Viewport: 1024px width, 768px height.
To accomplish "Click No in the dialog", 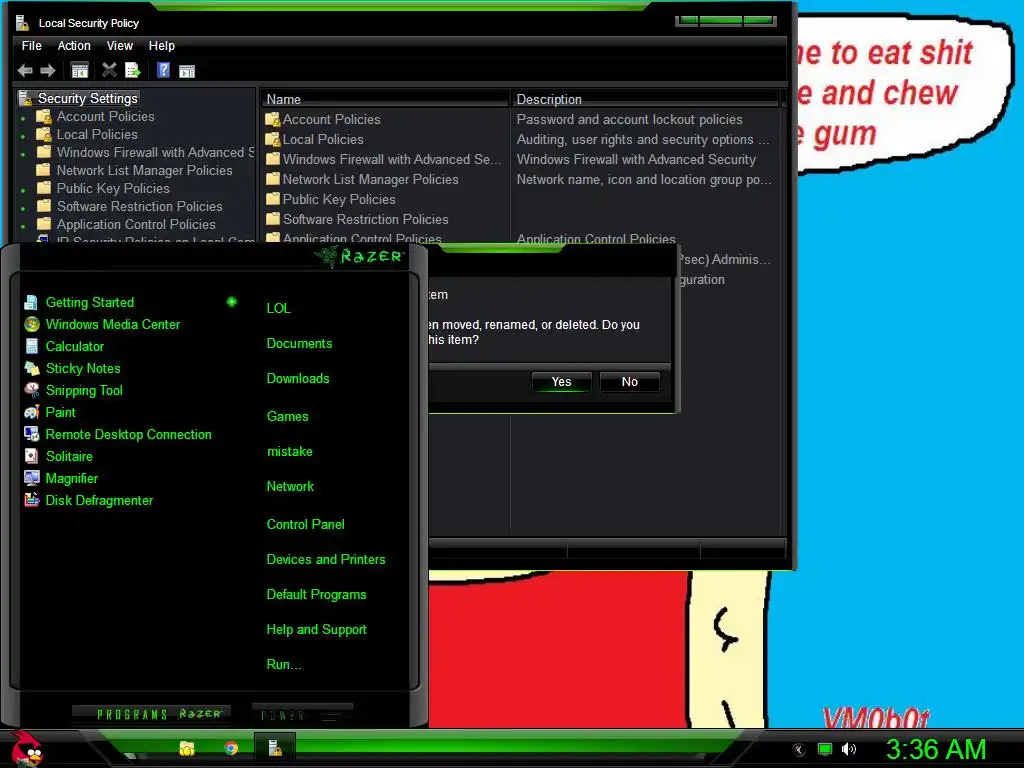I will pos(630,381).
